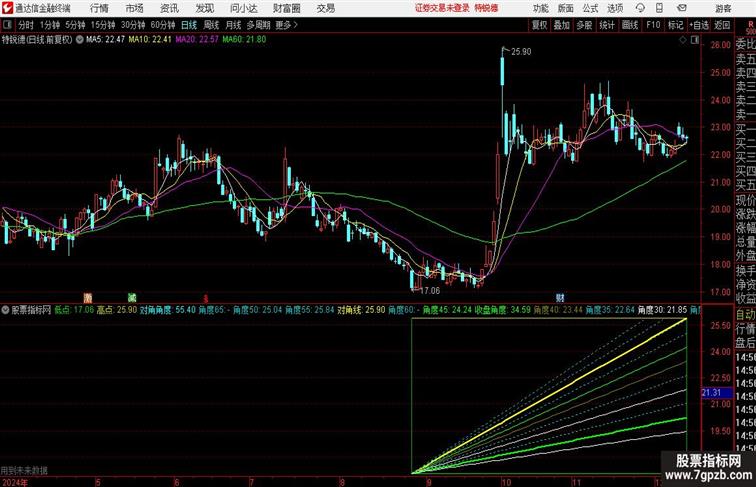The image size is (756, 487).
Task: Click the 通达信 red logo icon
Action: (7, 8)
